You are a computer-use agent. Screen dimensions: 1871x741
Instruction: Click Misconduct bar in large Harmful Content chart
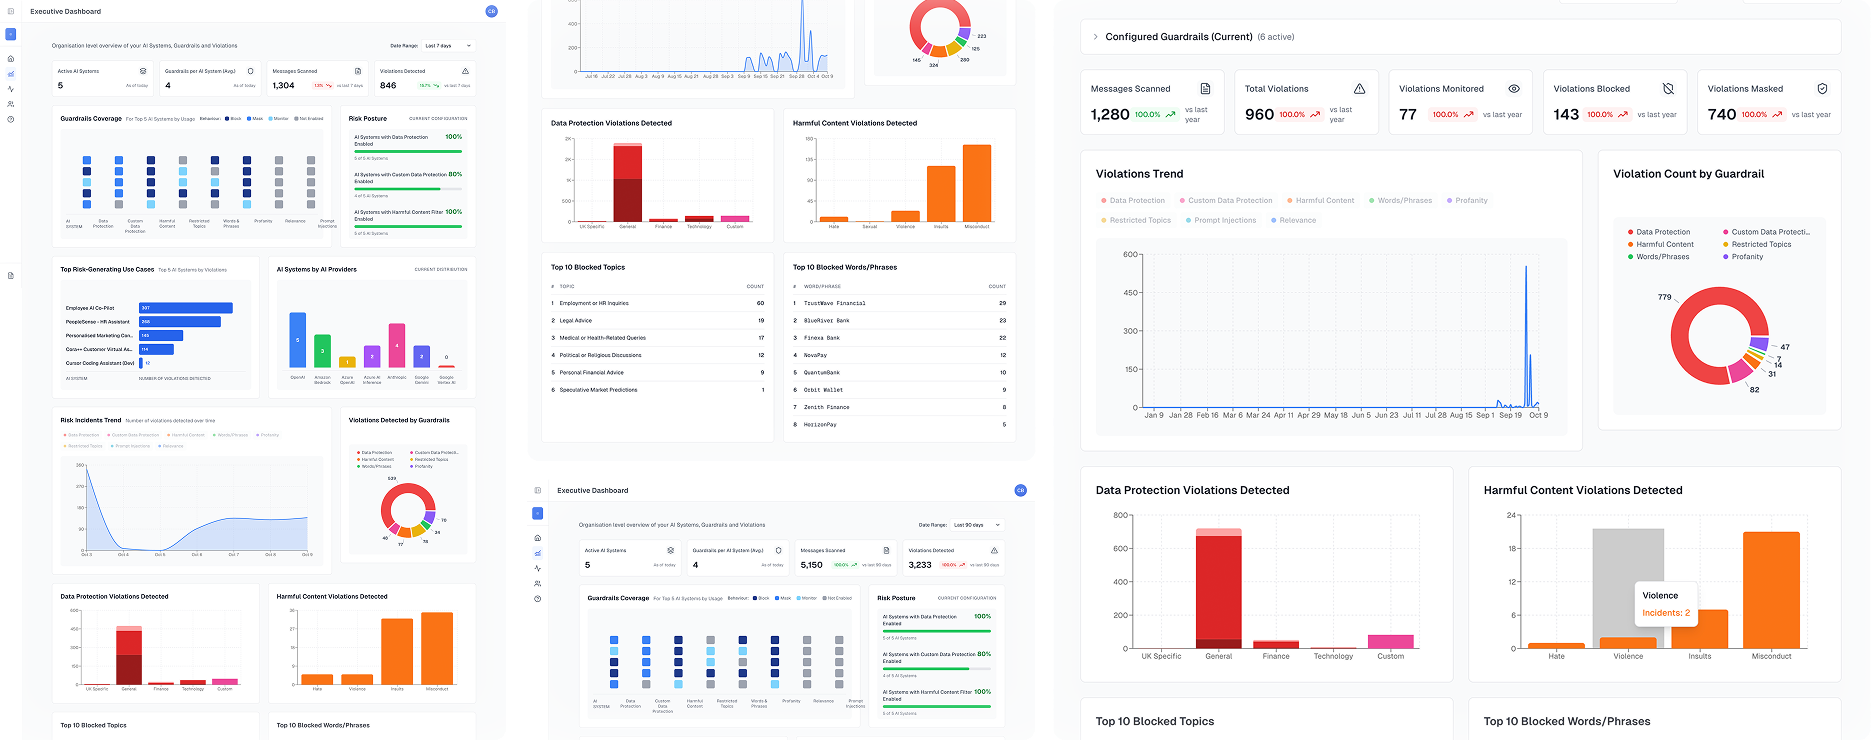[x=1771, y=590]
